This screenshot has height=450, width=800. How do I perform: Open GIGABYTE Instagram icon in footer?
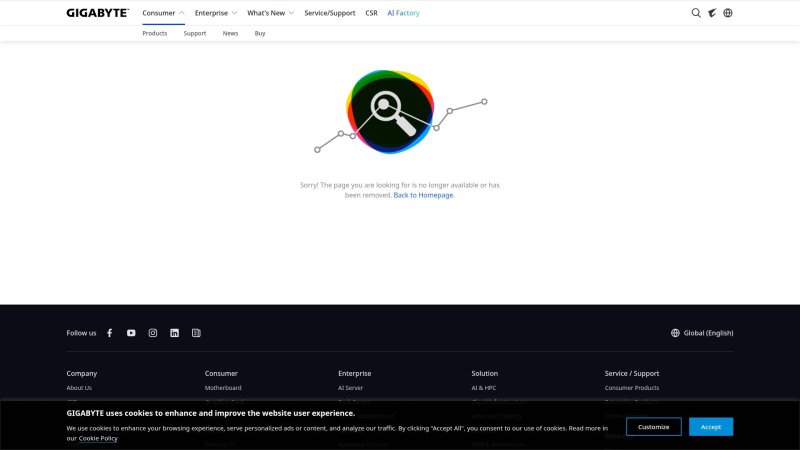[153, 333]
